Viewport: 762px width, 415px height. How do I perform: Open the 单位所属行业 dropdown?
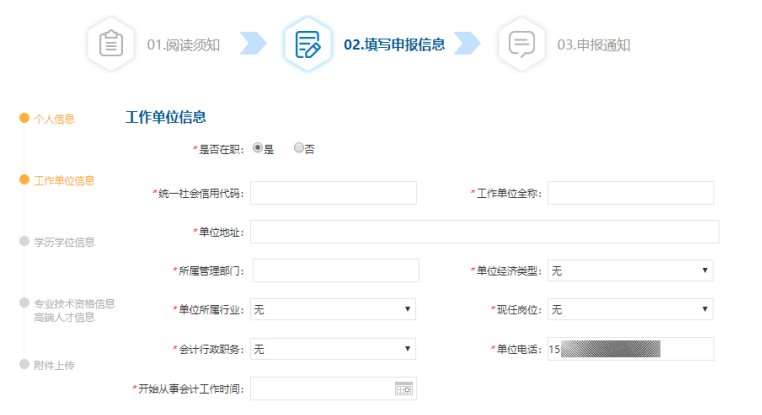(x=333, y=310)
